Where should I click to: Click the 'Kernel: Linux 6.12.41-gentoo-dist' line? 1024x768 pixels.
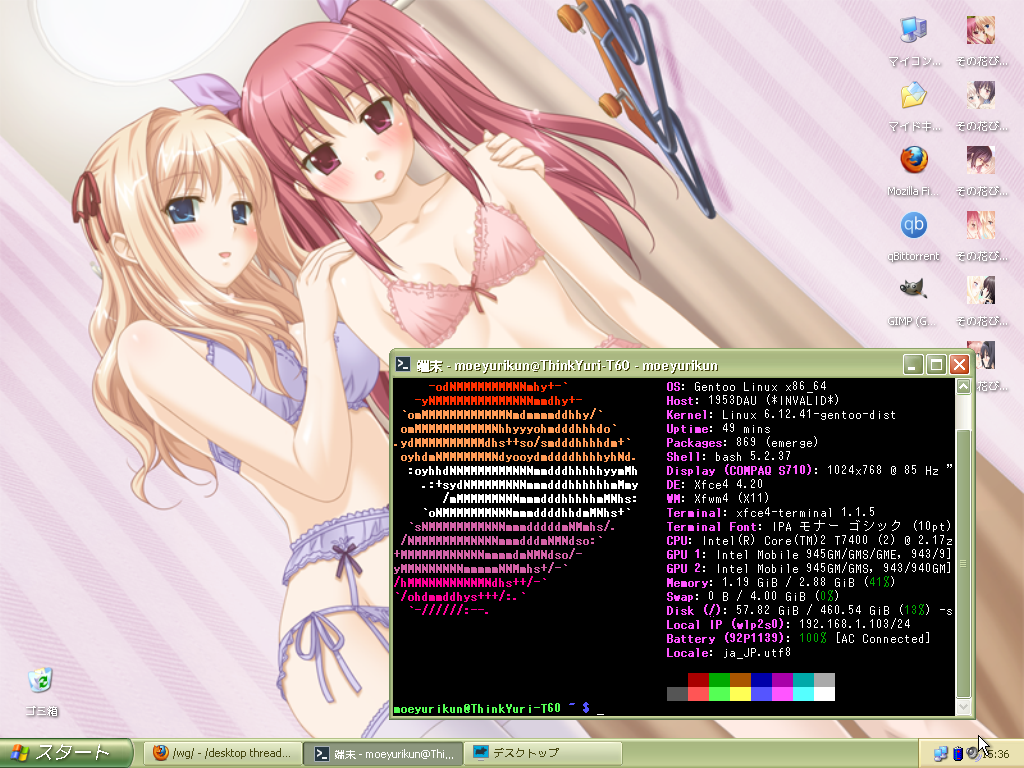[781, 415]
